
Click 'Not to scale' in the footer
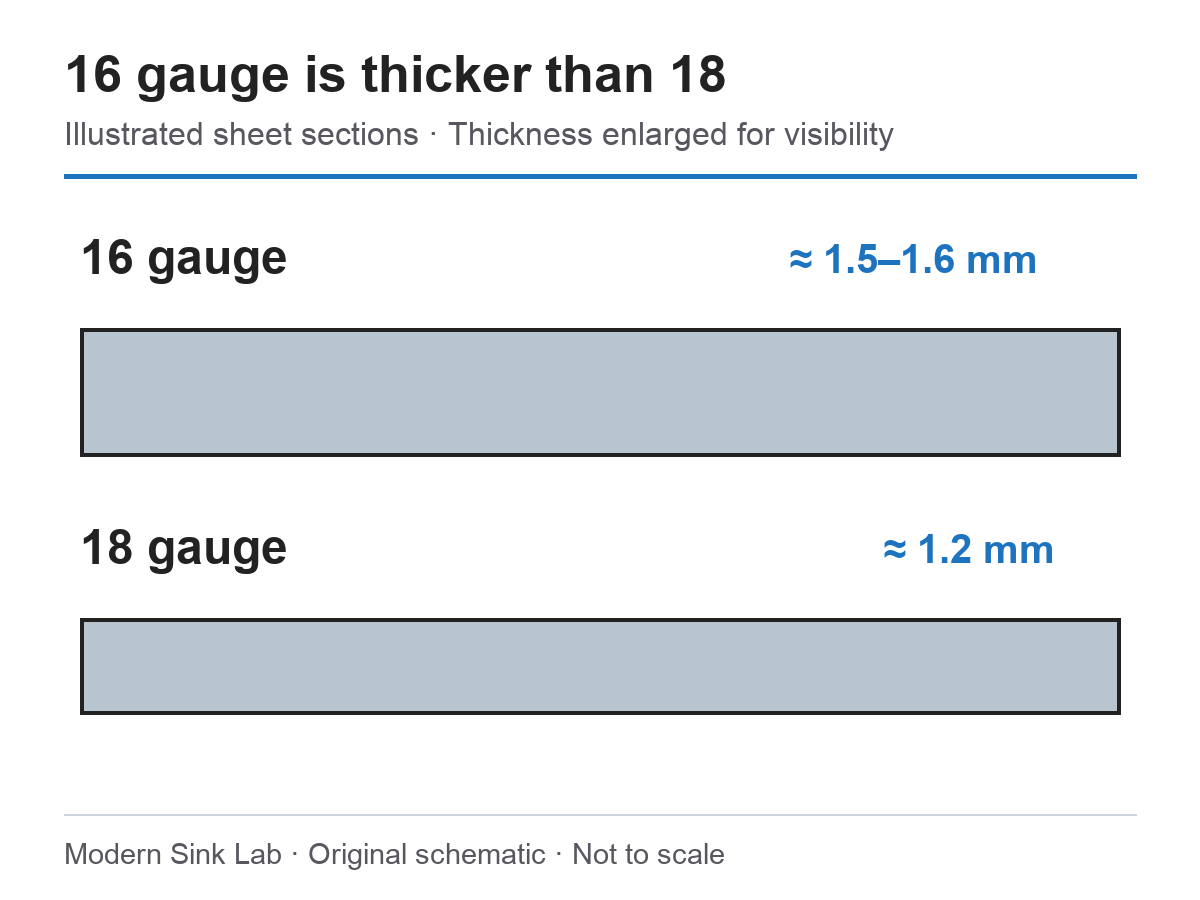point(648,855)
